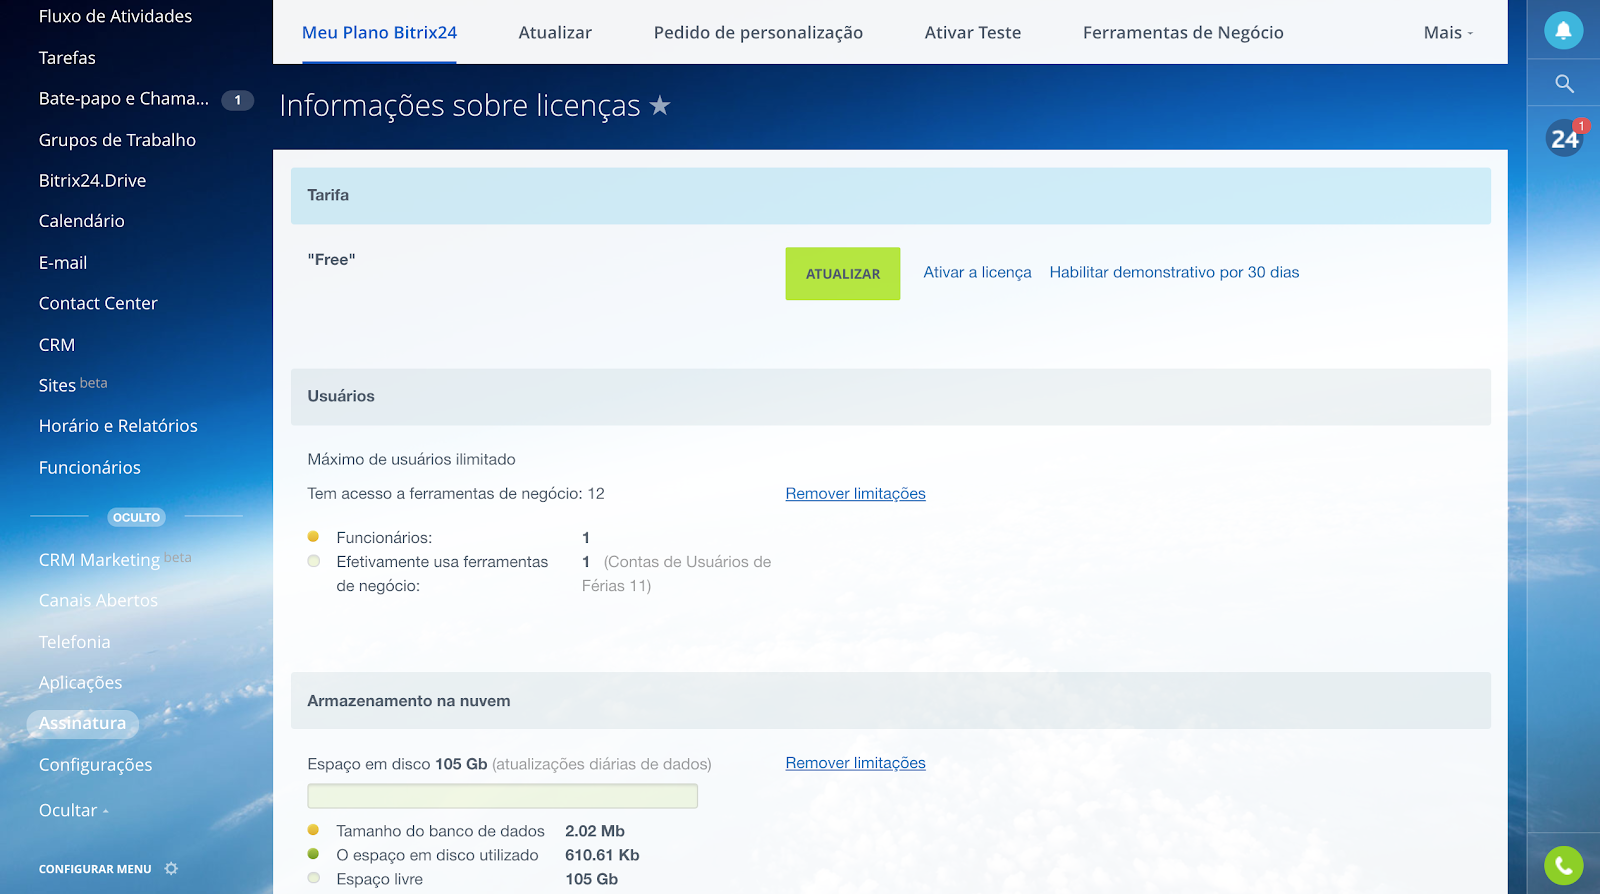Click green dot beside espaço em disco utilizado
Viewport: 1600px width, 894px height.
point(313,854)
